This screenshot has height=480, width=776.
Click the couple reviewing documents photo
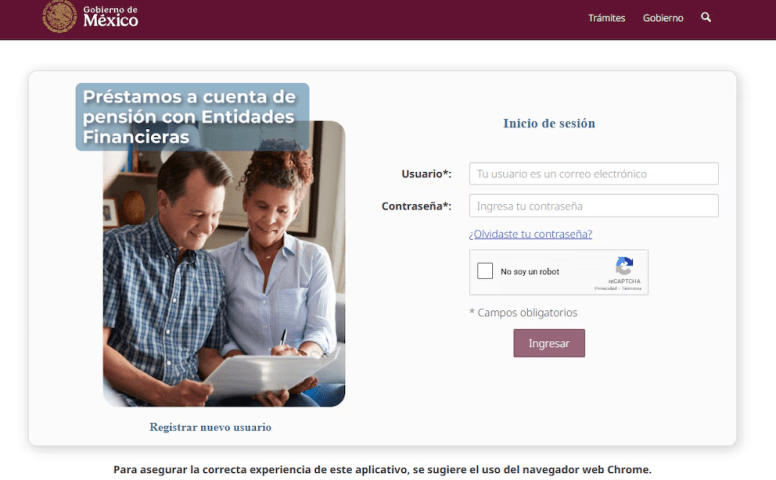(224, 277)
